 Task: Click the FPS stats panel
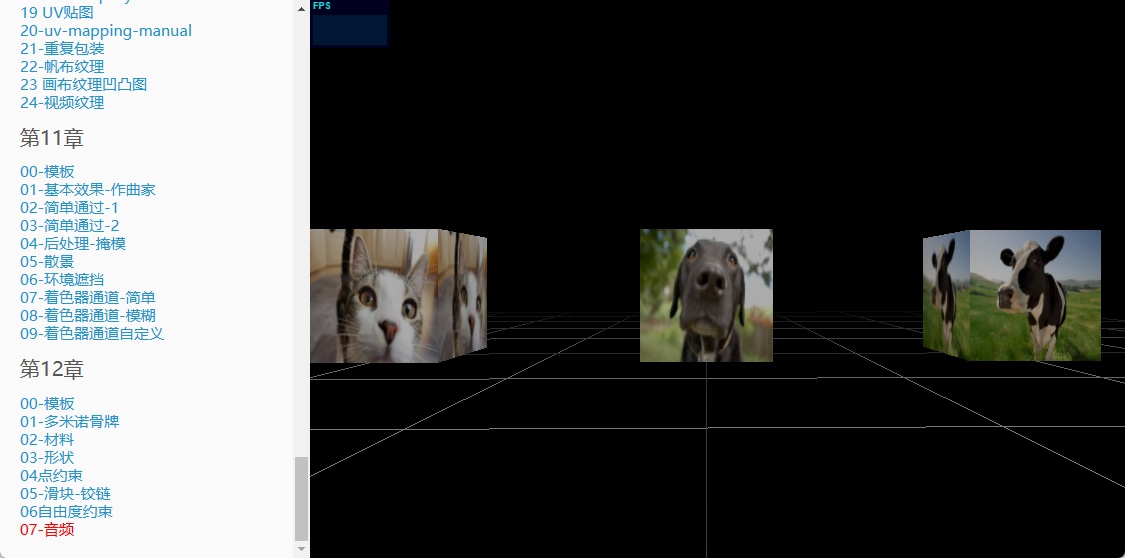(349, 23)
